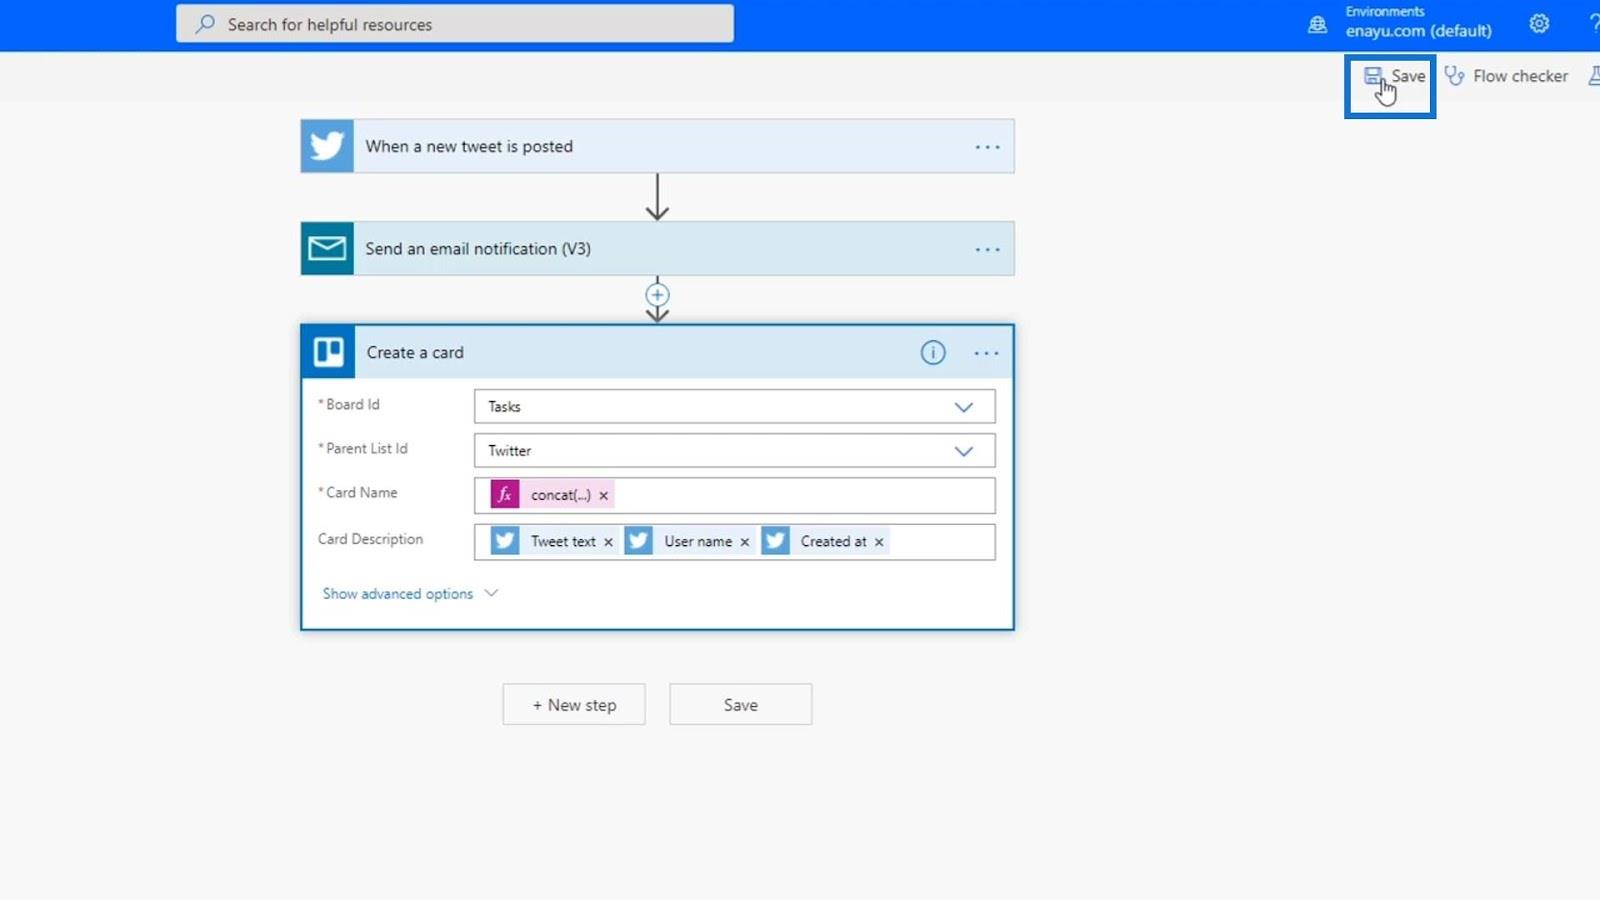Open the ellipsis menu for Create a card
The width and height of the screenshot is (1600, 900).
(x=986, y=353)
